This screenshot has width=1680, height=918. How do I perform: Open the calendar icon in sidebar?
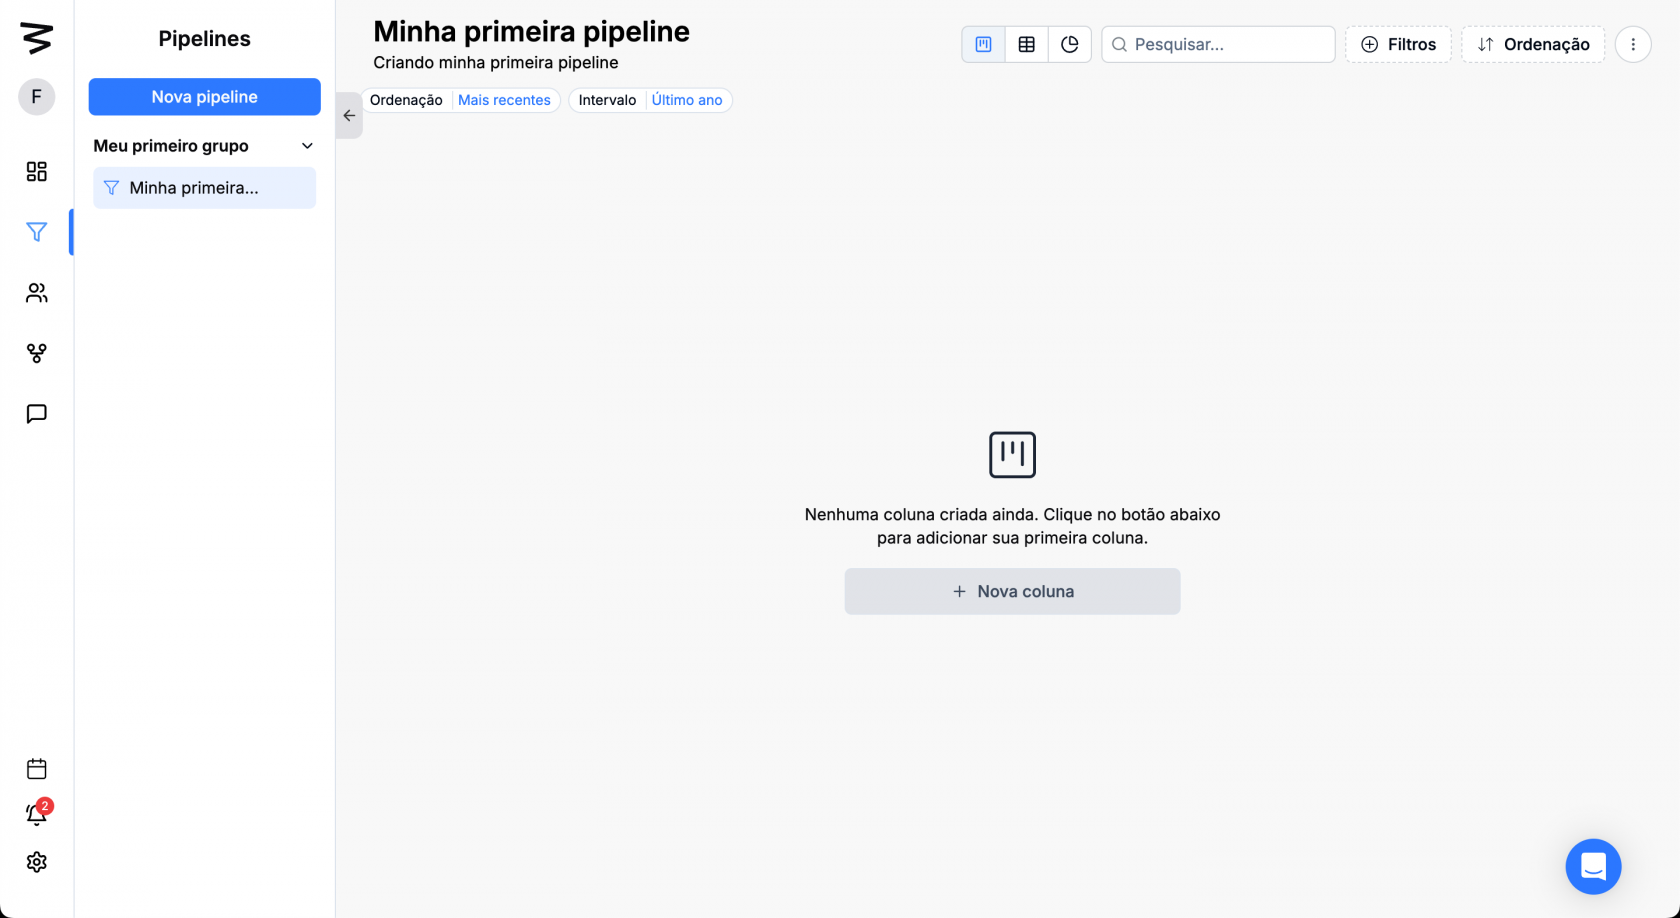click(37, 769)
